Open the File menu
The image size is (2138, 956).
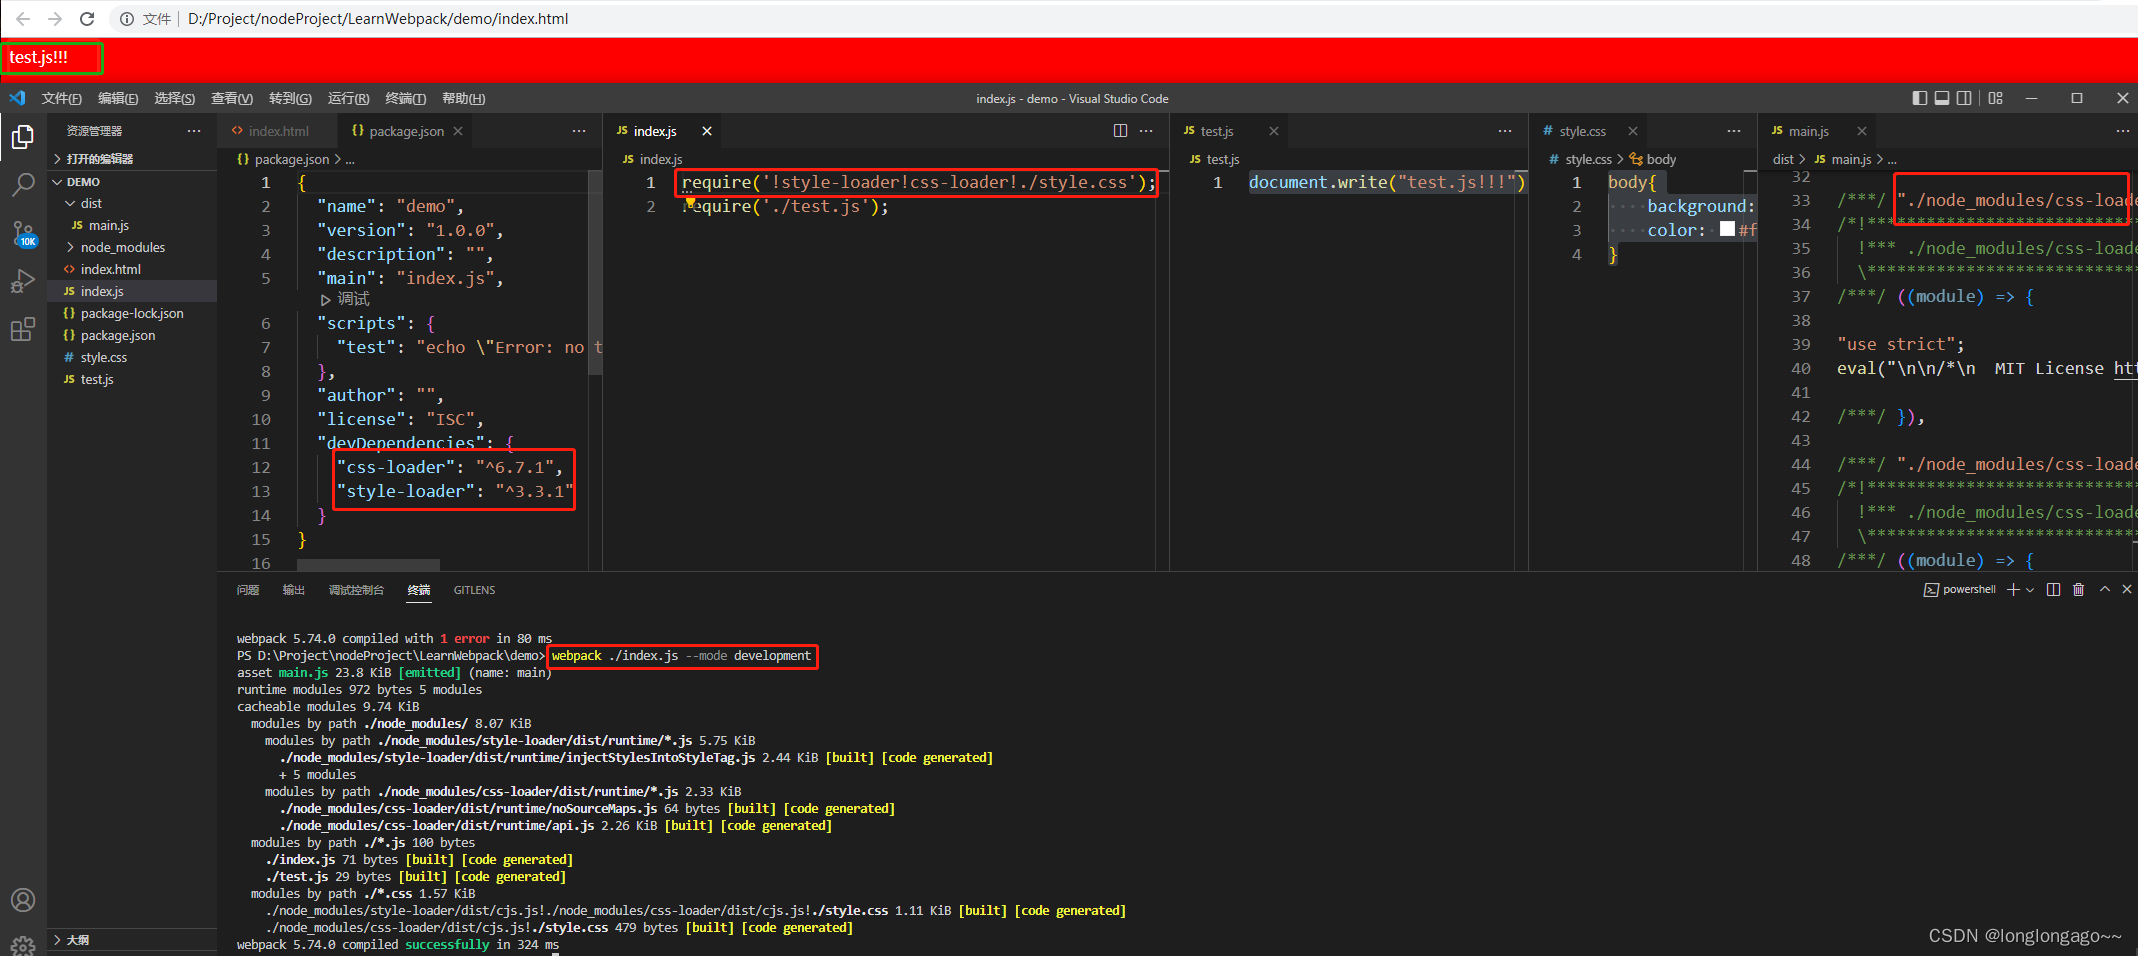(x=62, y=98)
